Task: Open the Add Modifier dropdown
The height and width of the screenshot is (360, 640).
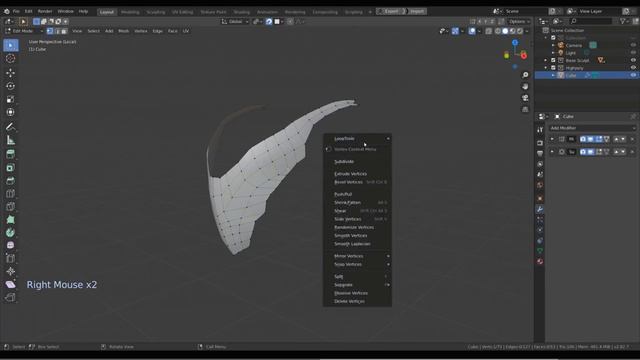Action: 592,128
